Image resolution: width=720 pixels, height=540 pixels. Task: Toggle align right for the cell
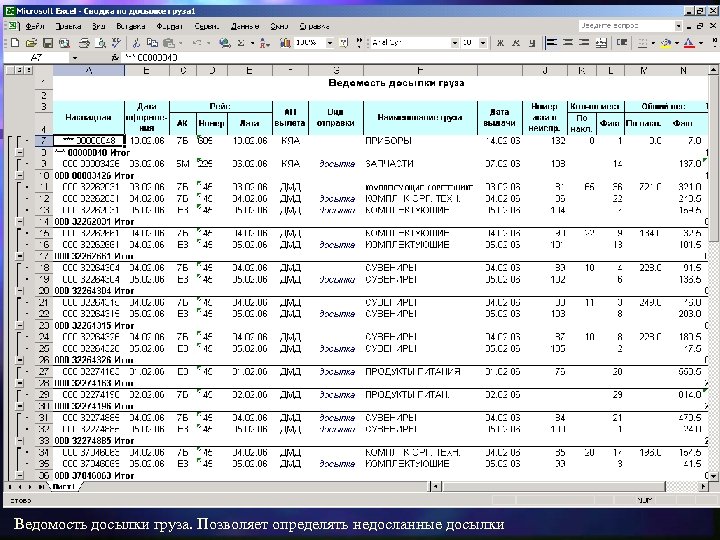coord(584,43)
